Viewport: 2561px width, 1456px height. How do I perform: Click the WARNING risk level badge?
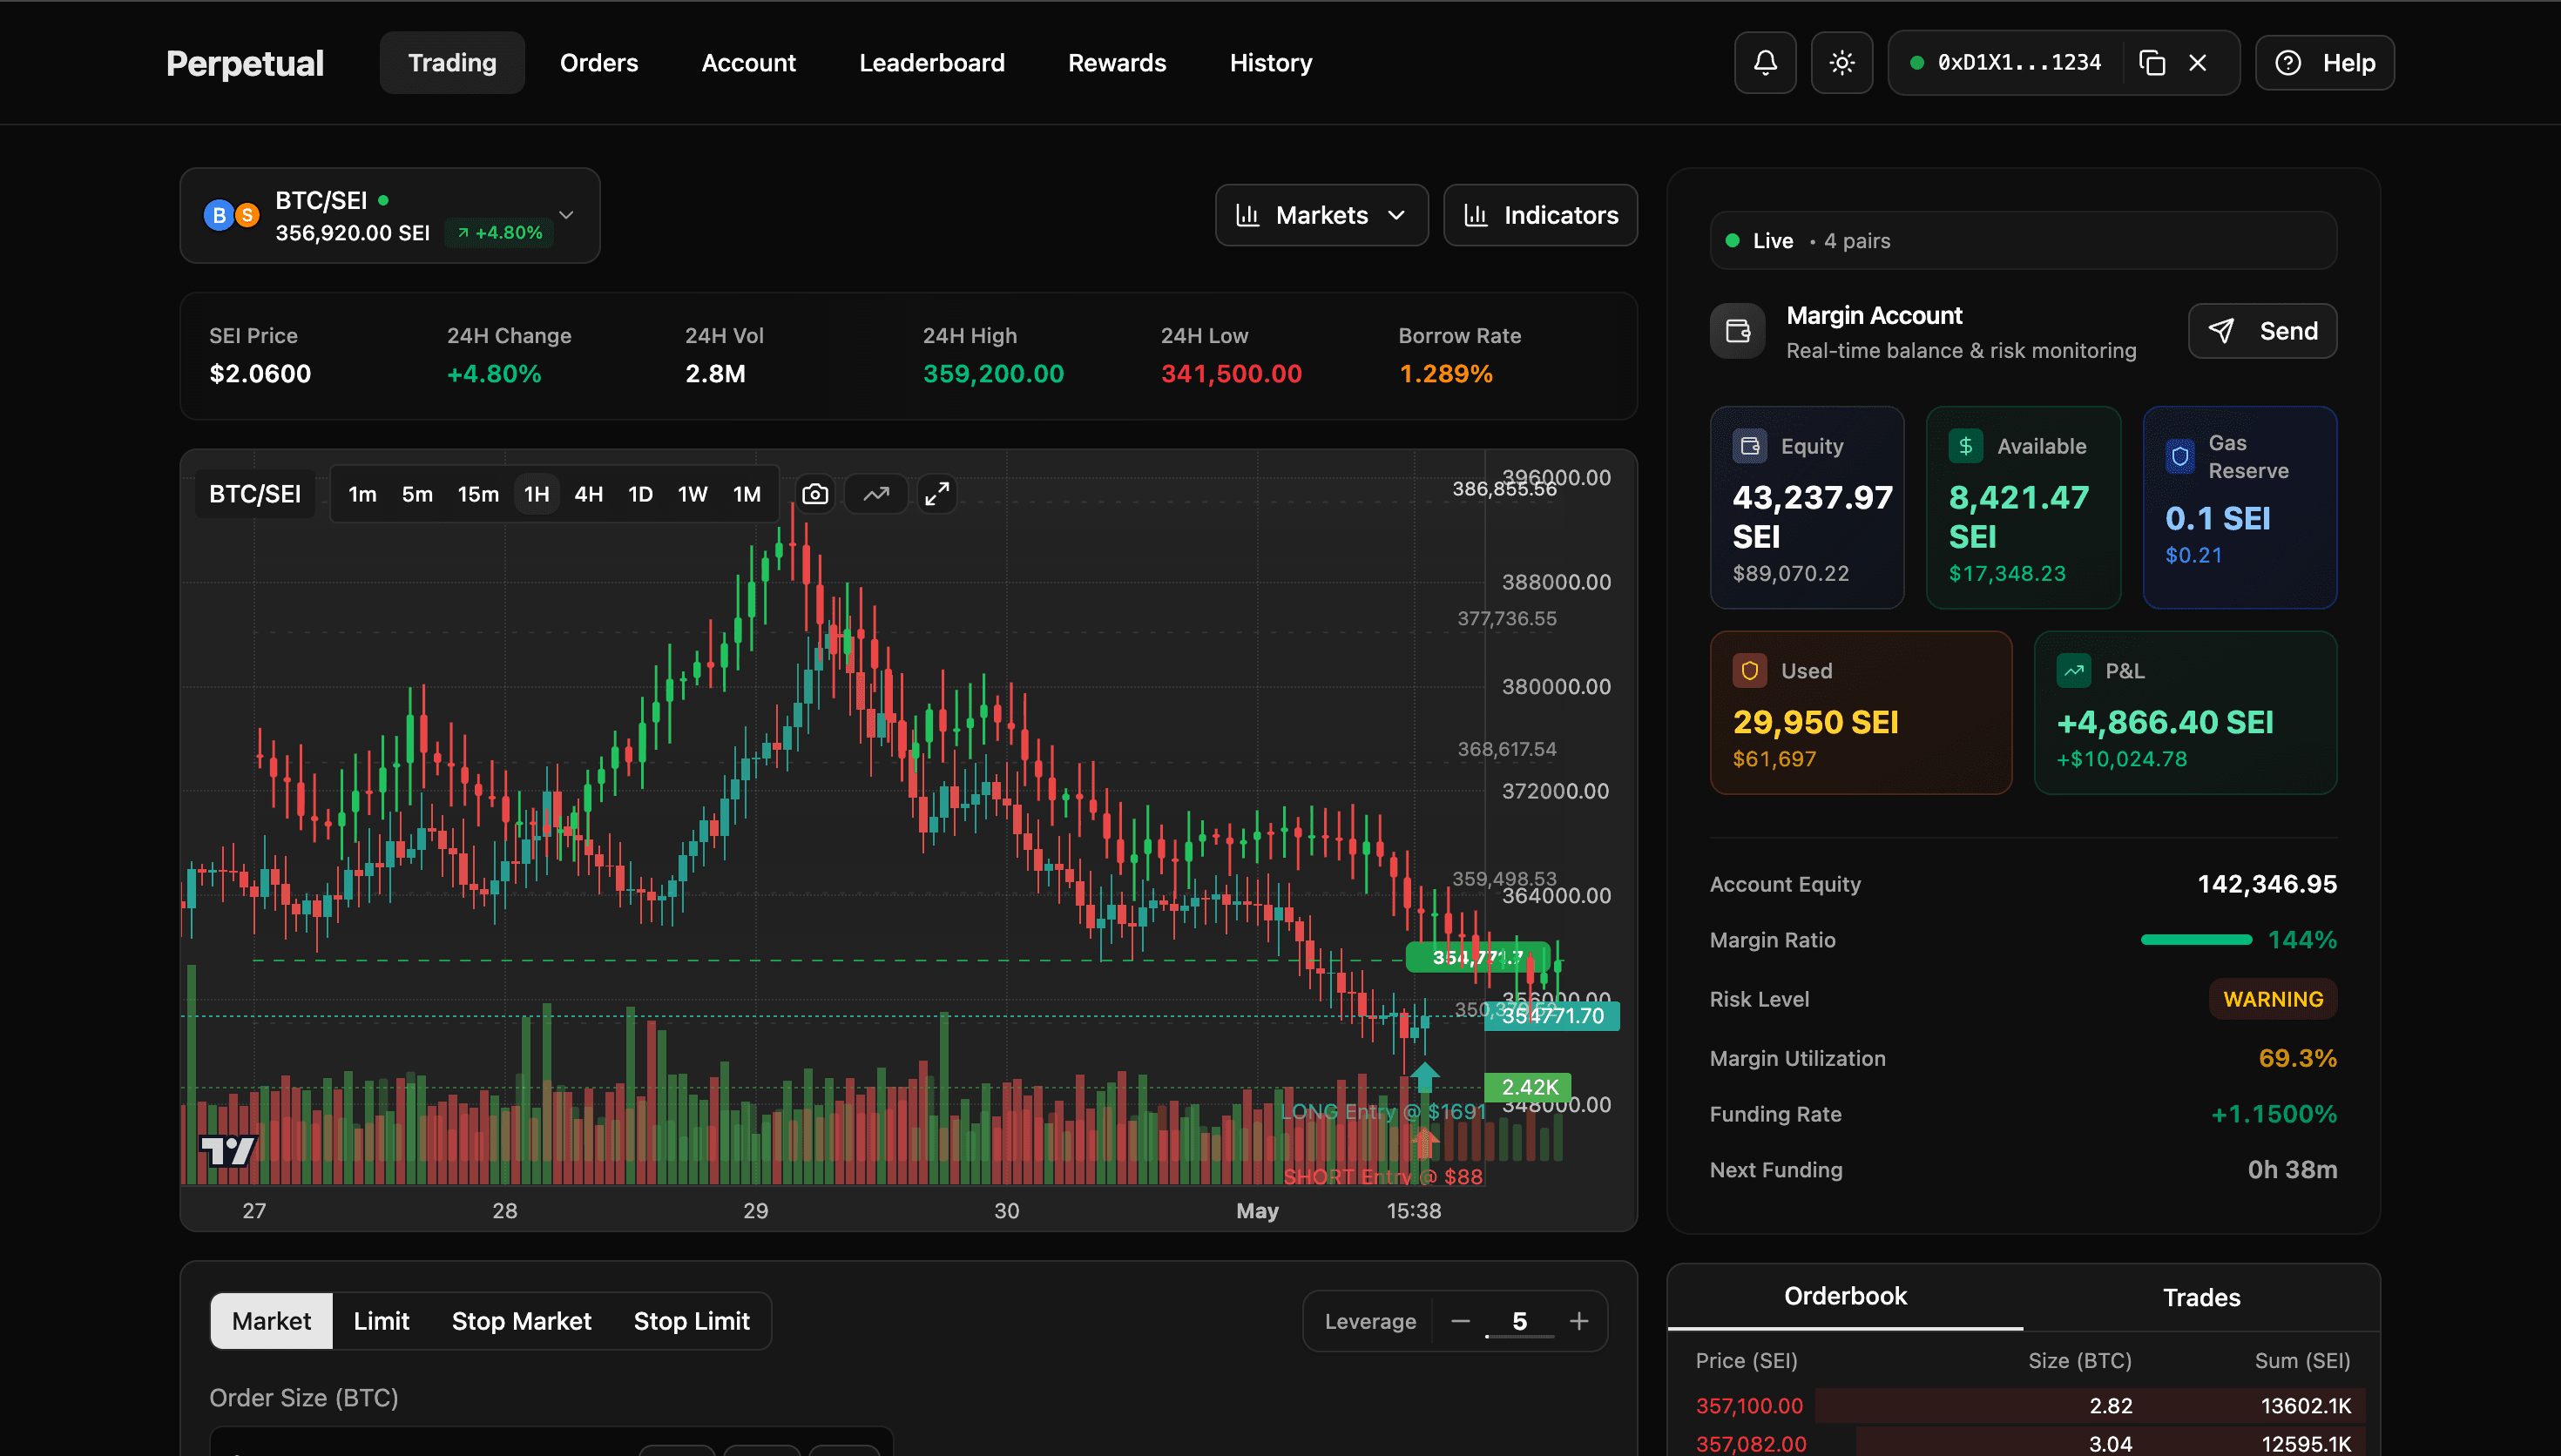tap(2273, 999)
